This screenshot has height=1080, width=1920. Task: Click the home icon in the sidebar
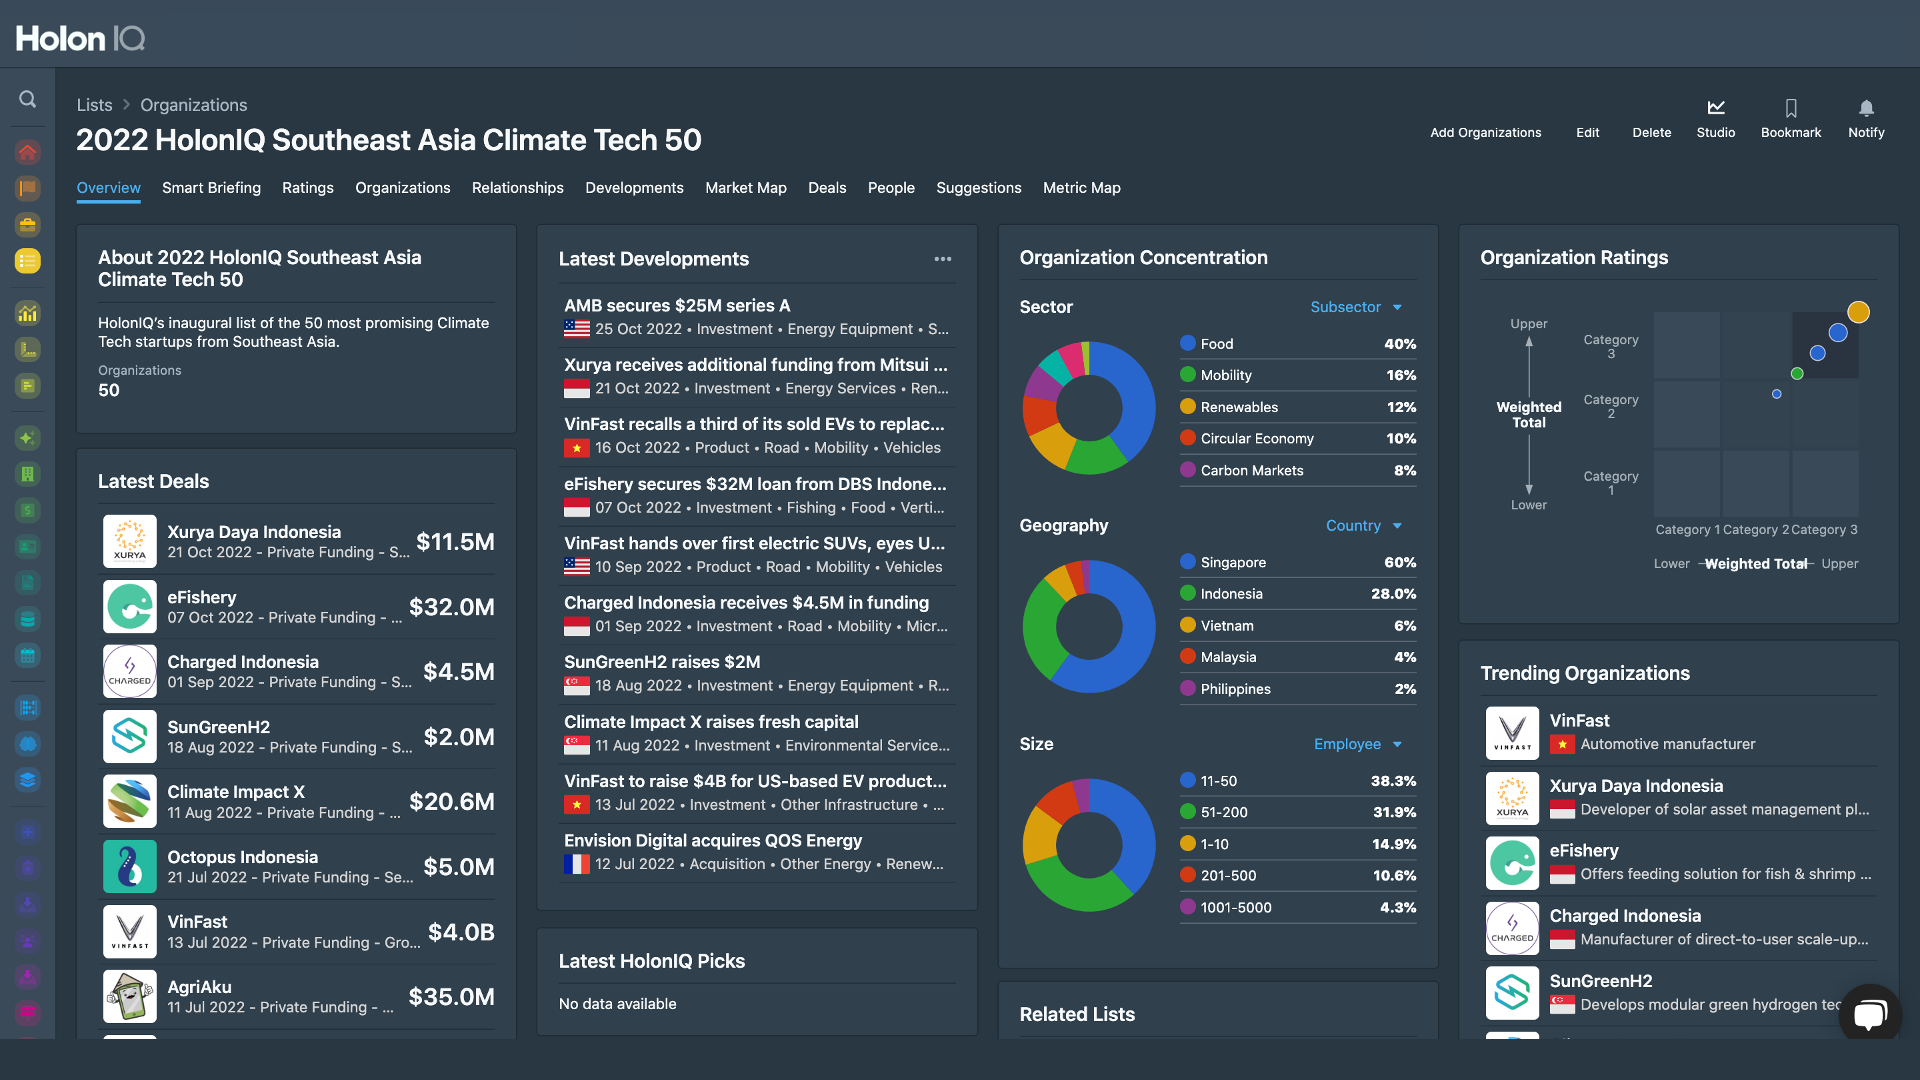click(x=27, y=152)
